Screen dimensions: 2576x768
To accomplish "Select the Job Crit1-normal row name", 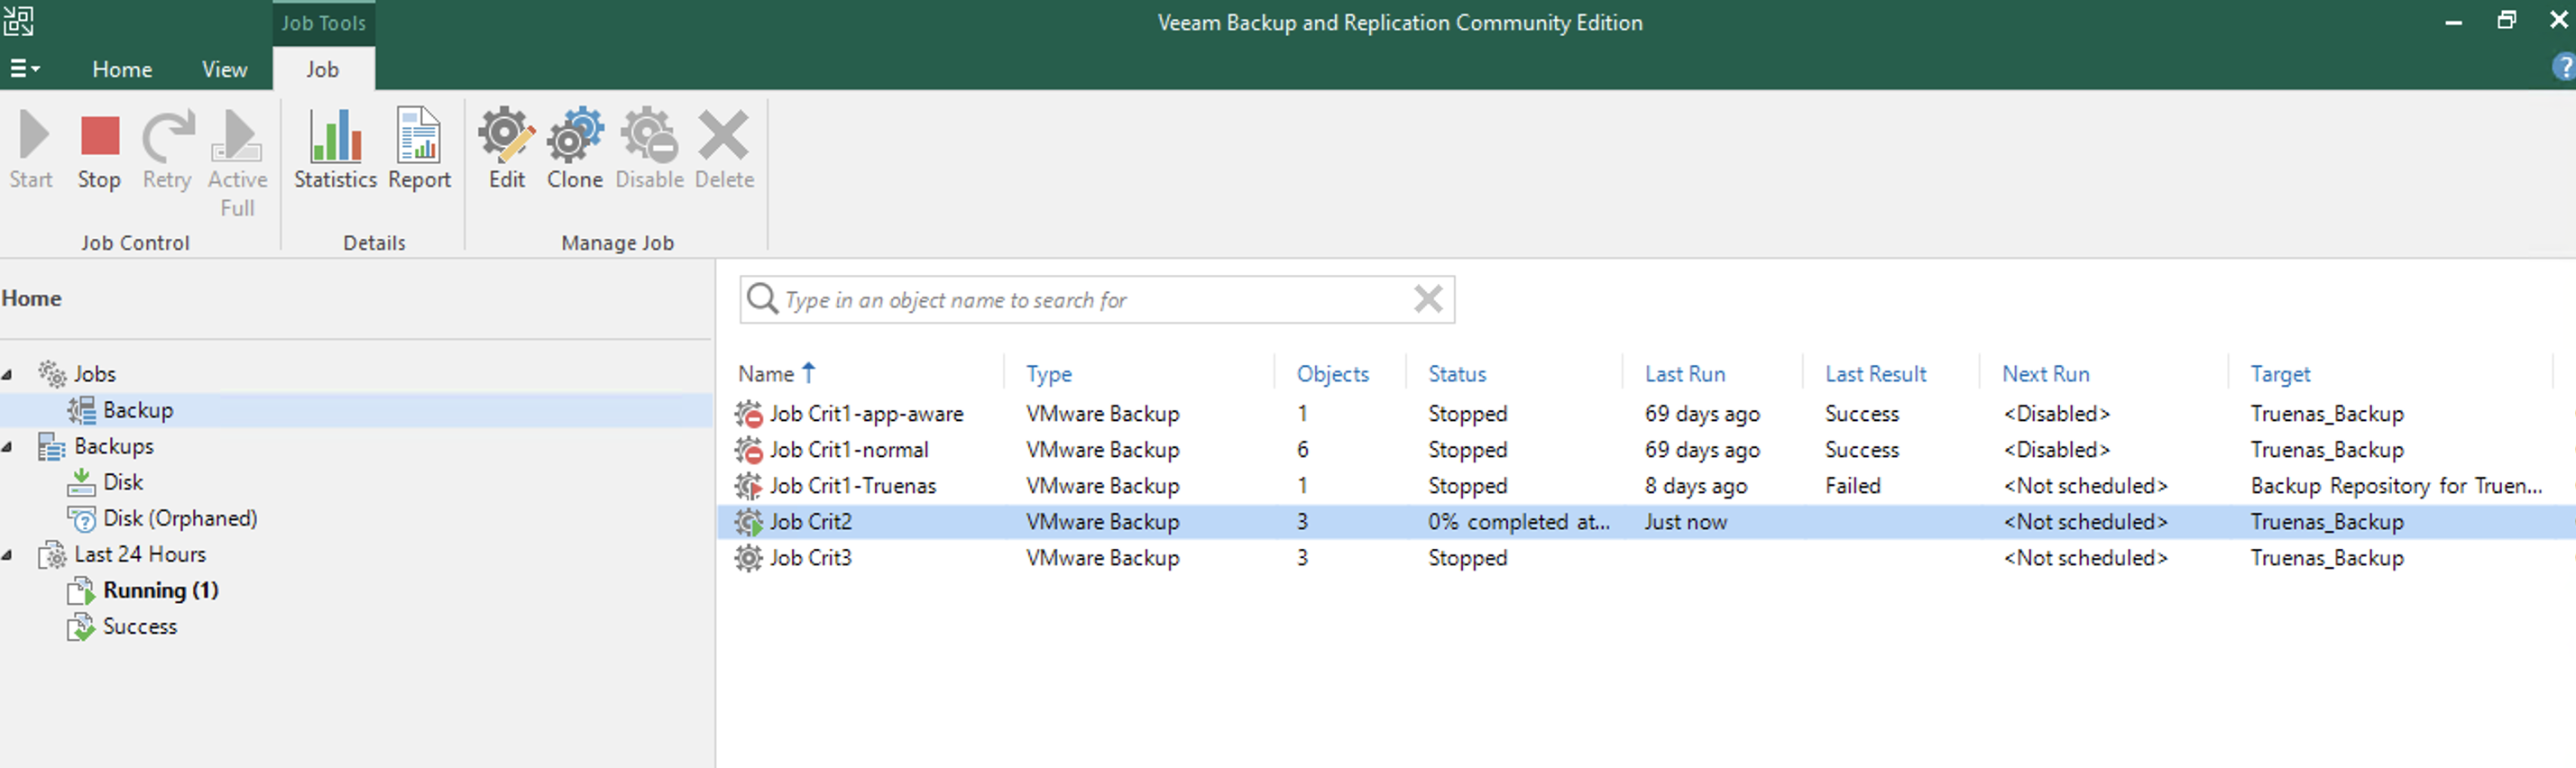I will [848, 449].
